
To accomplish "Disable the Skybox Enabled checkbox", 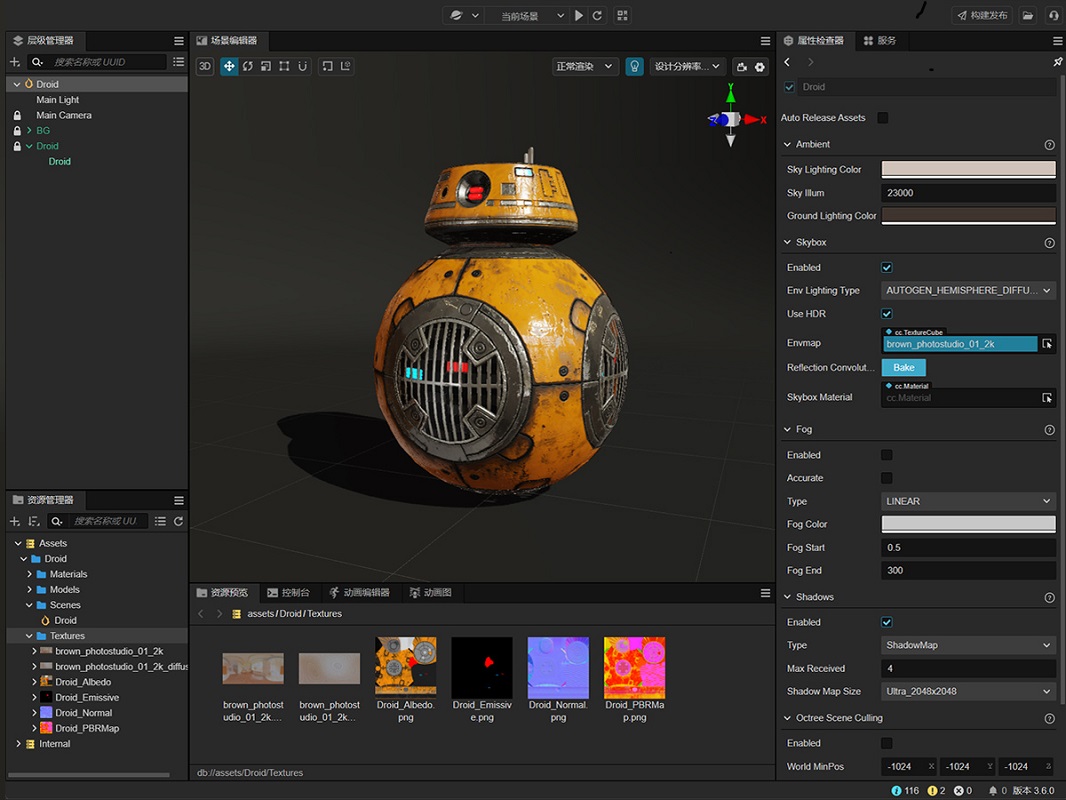I will click(887, 268).
